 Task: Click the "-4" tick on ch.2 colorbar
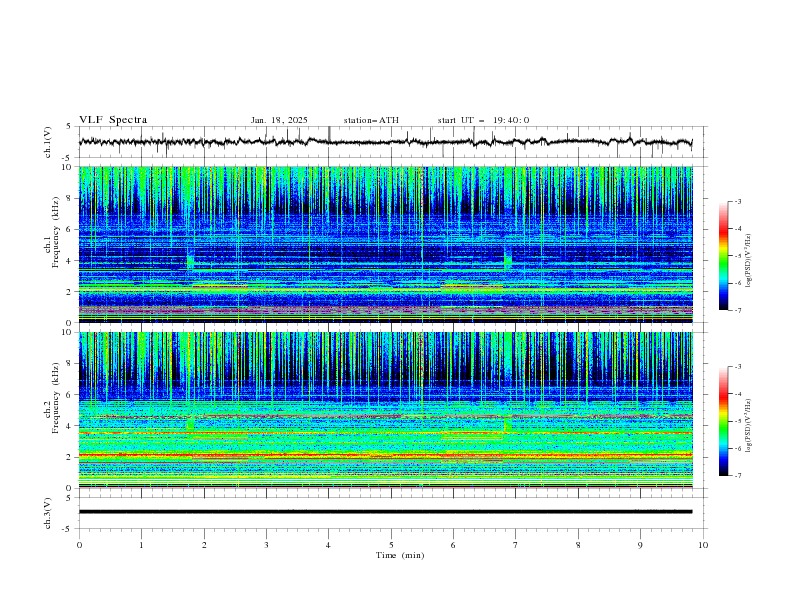pyautogui.click(x=737, y=394)
